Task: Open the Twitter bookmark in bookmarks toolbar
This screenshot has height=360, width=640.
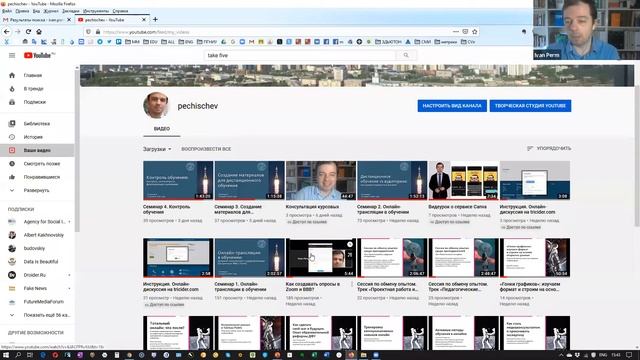Action: tap(109, 42)
